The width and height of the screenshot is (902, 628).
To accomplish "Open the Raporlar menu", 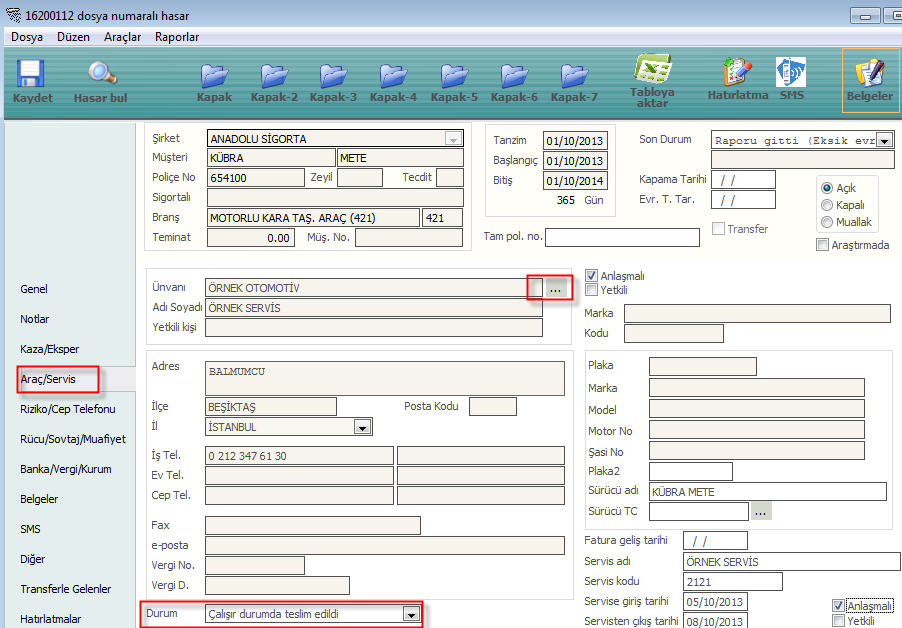I will coord(177,37).
